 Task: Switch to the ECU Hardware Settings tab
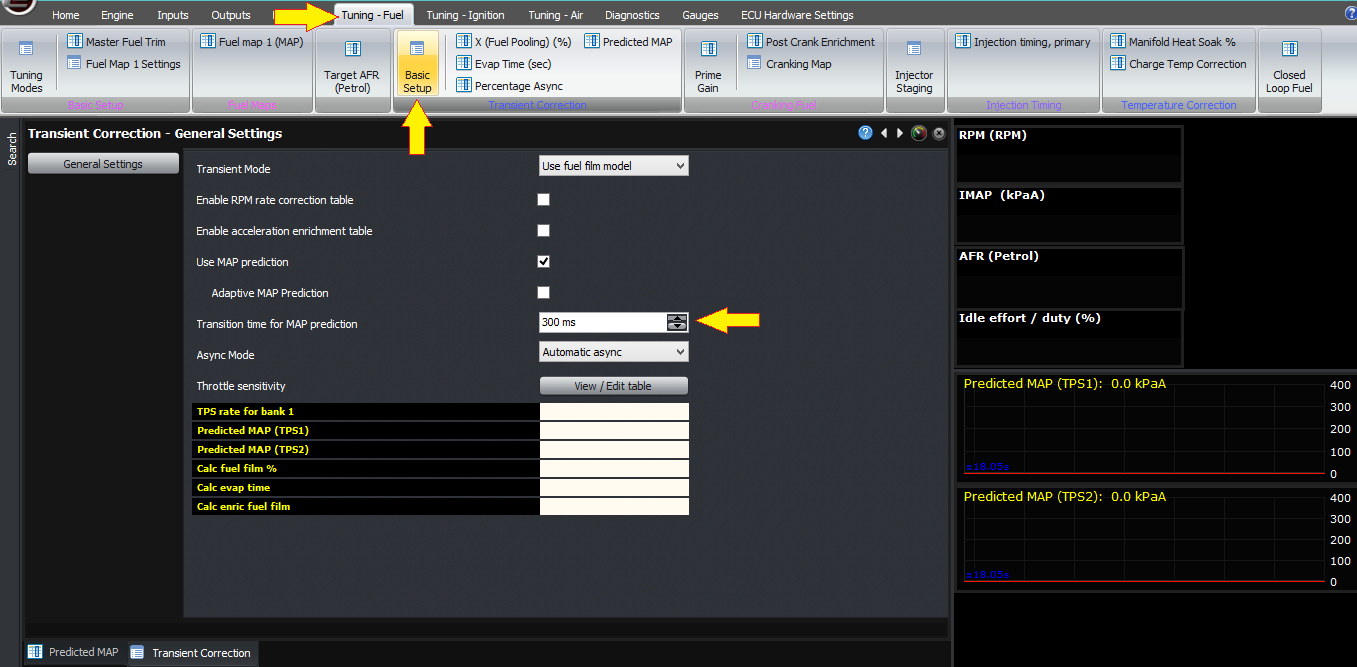tap(797, 15)
